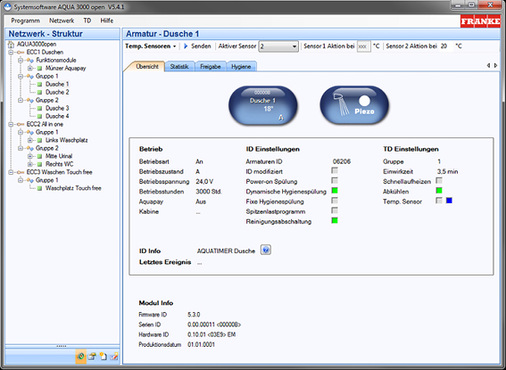
Task: Toggle the ID modifiziert checkbox
Action: click(335, 171)
